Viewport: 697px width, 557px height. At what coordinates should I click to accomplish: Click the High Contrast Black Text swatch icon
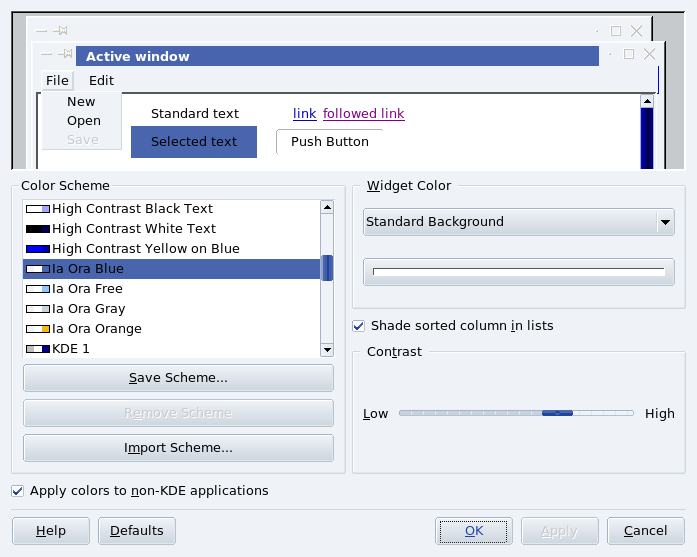(38, 209)
